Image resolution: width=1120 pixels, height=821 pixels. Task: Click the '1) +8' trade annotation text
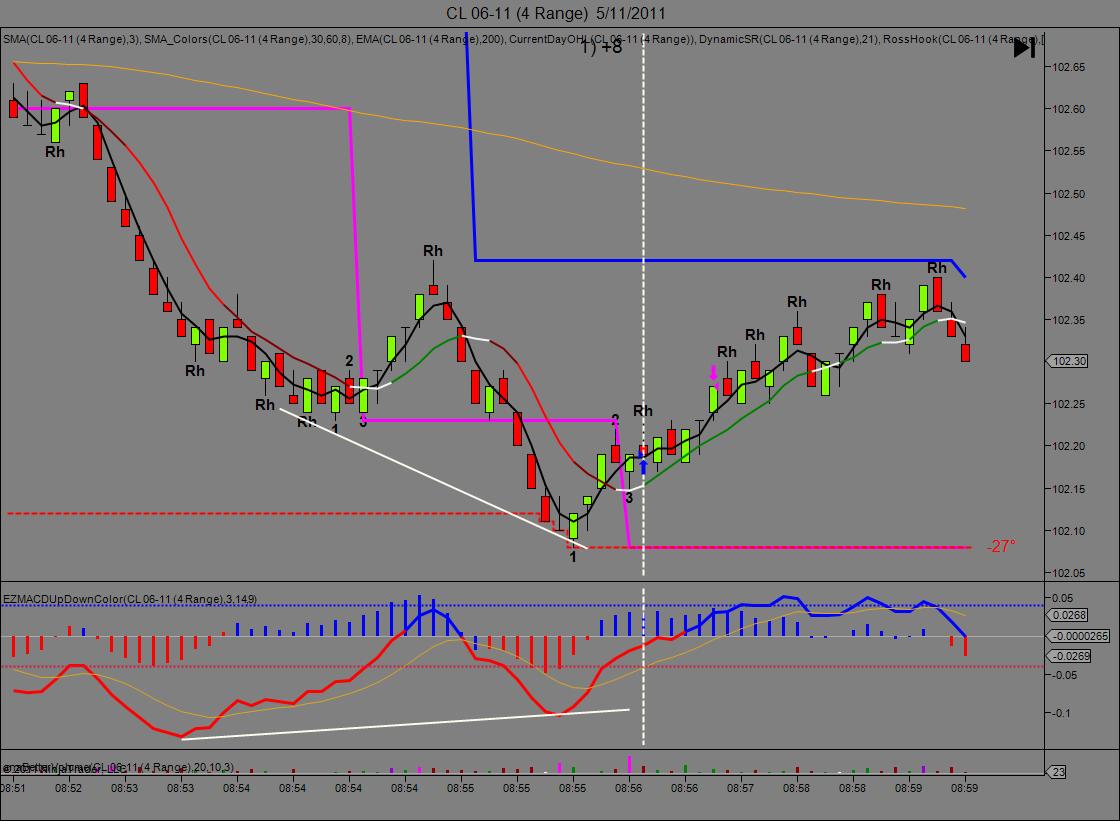point(601,48)
